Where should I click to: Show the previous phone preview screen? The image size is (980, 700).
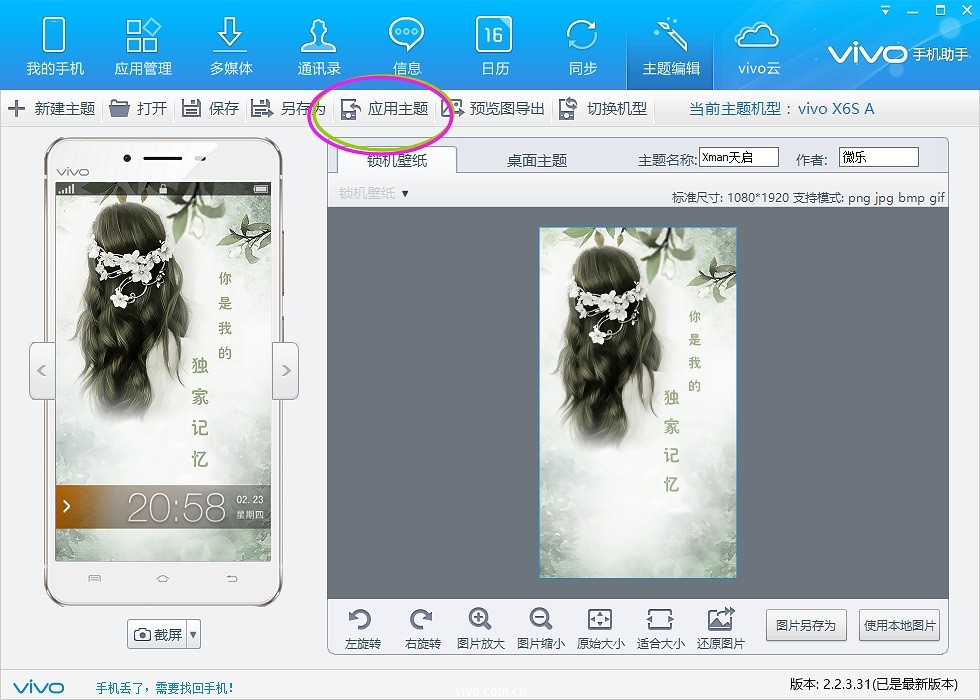[x=42, y=371]
